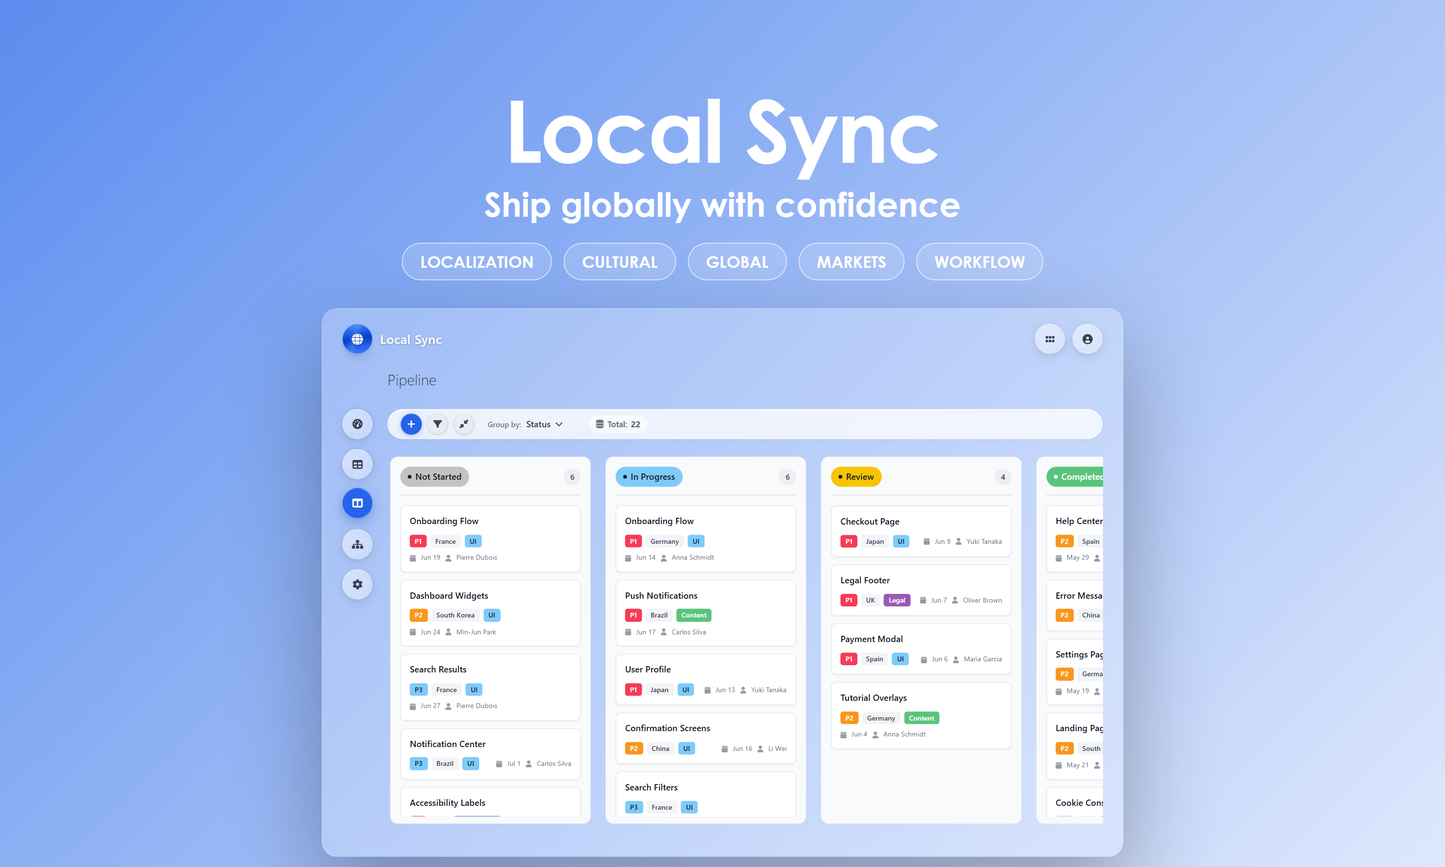Open the Push Notifications card
1445x867 pixels.
pos(705,613)
